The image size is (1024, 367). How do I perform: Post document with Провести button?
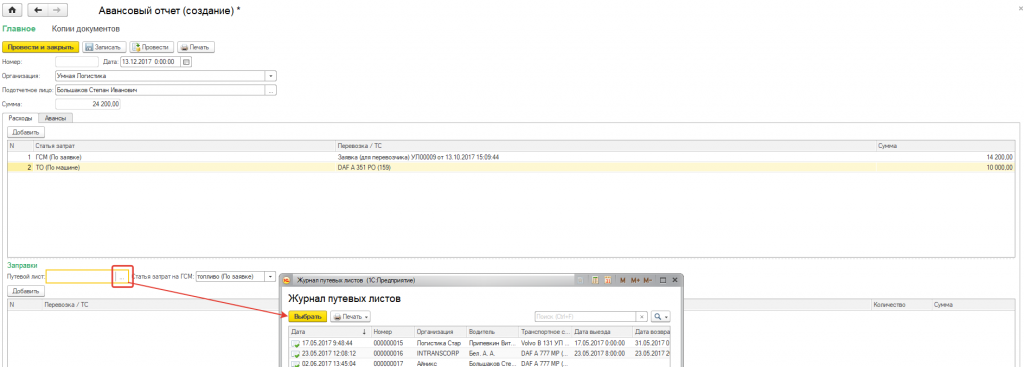coord(152,48)
